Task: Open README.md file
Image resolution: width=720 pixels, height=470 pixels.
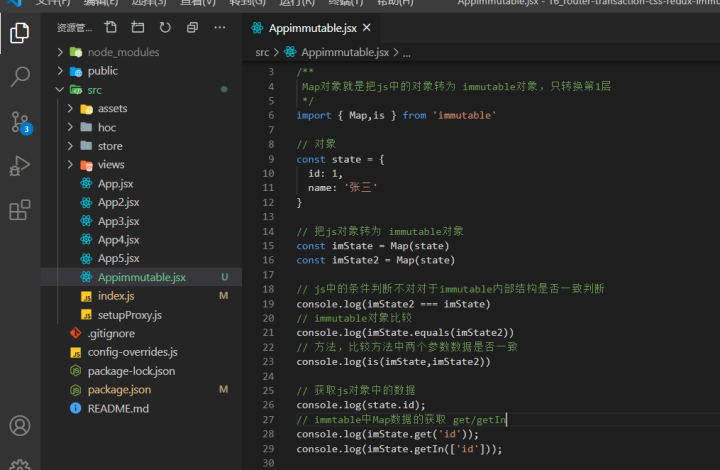Action: (118, 408)
